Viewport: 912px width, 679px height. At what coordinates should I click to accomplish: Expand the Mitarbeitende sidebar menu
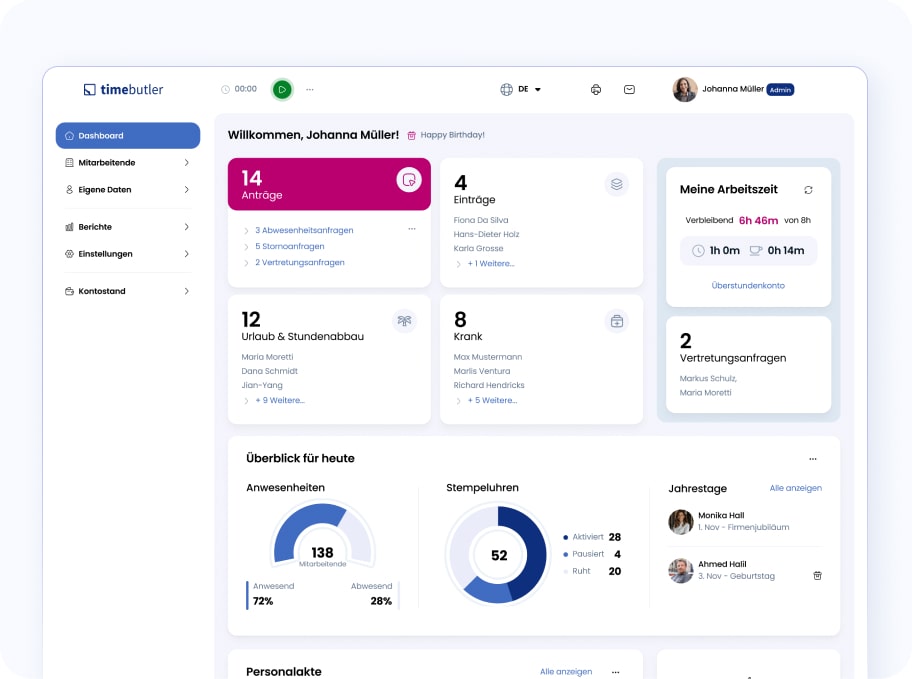click(x=128, y=162)
